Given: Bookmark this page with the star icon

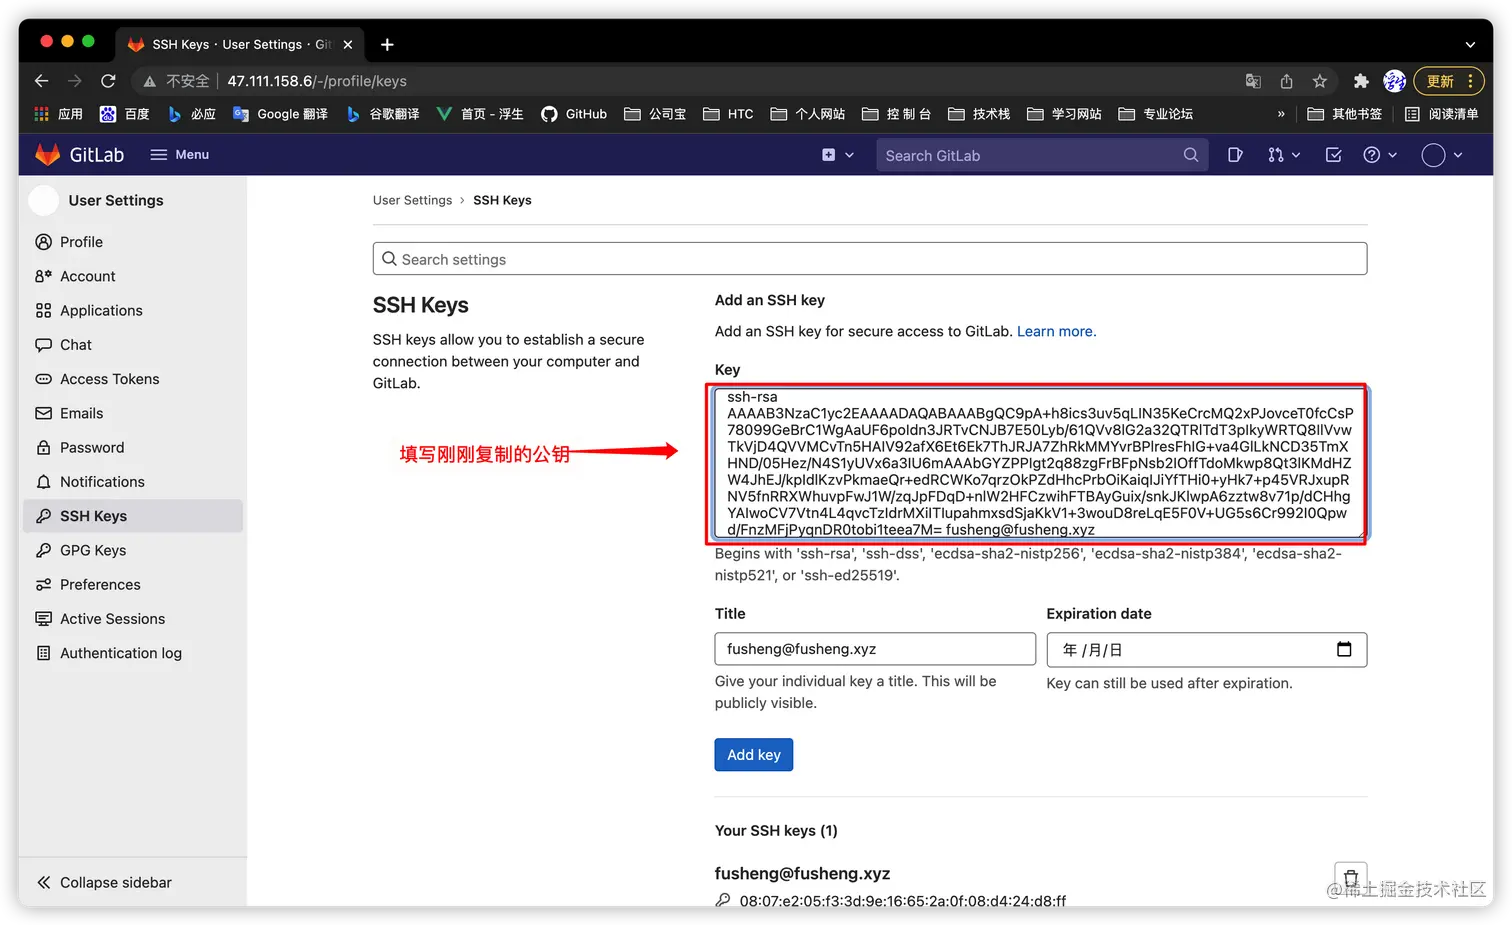Looking at the screenshot, I should point(1320,81).
